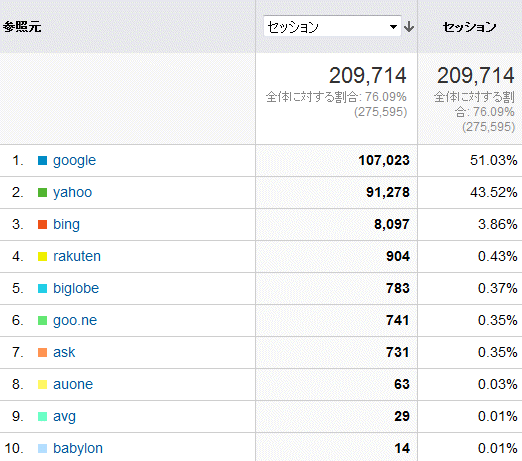
Task: Click the light green swatch beside goo.ne
Action: (x=42, y=321)
